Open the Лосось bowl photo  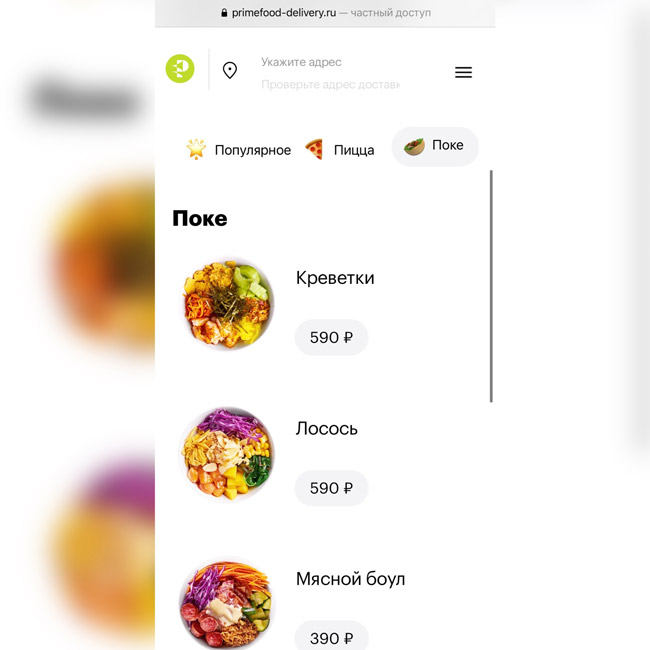(227, 454)
